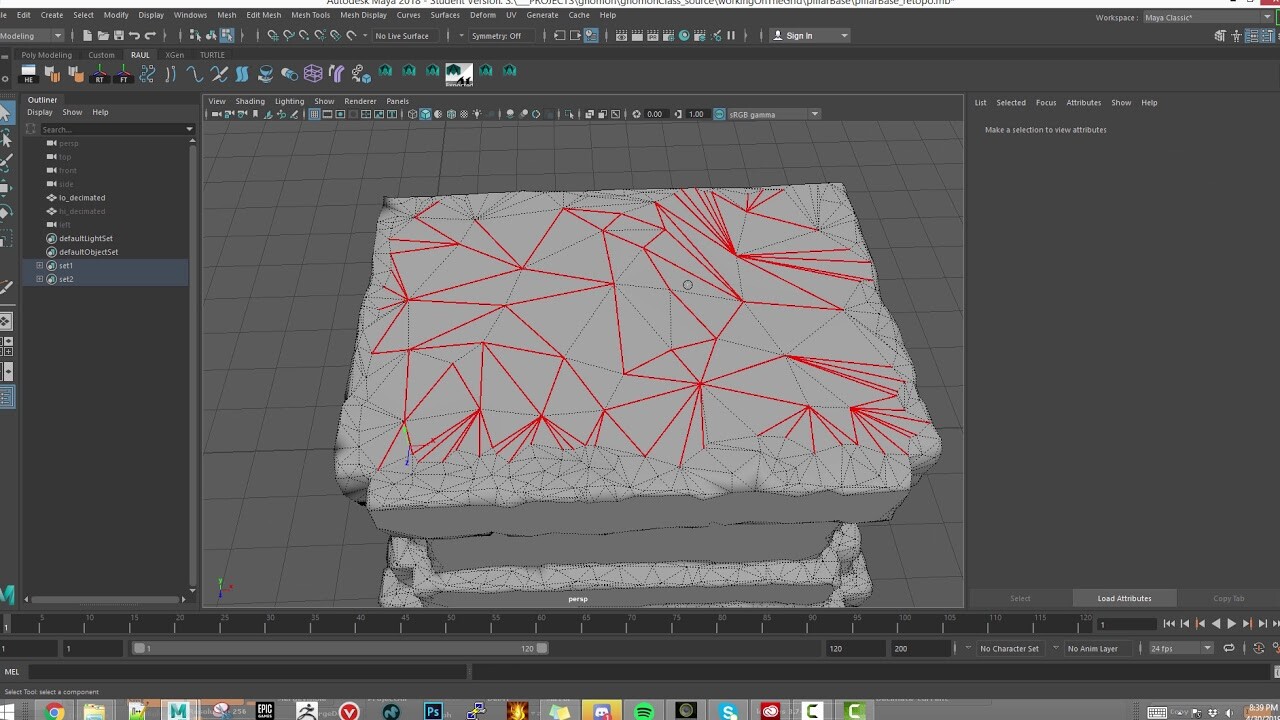
Task: Switch to the XGen shelf tab
Action: tap(175, 55)
